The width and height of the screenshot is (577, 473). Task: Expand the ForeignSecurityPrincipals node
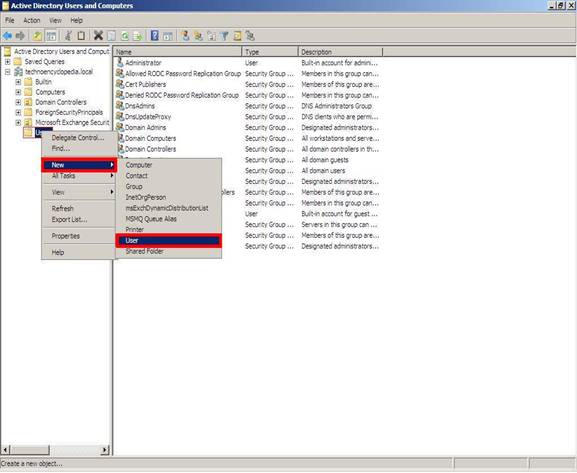(18, 112)
